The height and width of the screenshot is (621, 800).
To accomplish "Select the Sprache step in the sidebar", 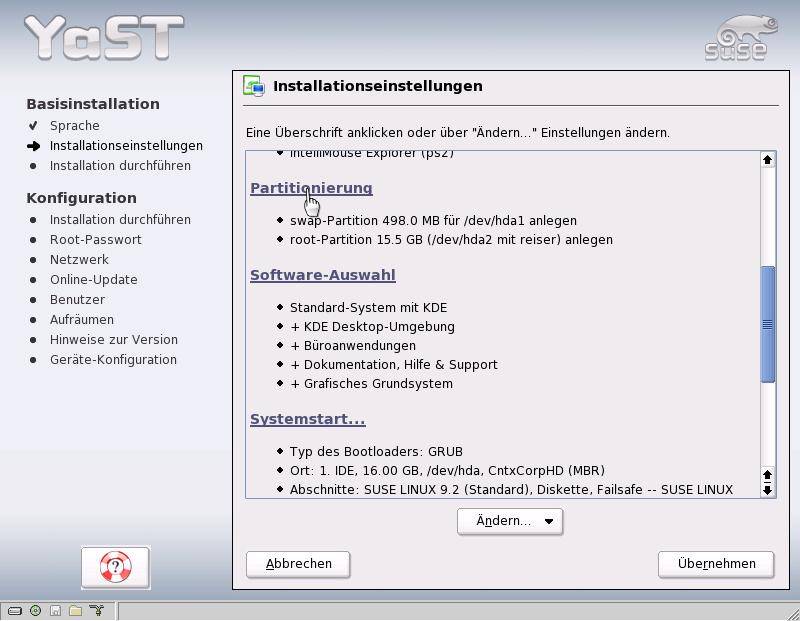I will (74, 126).
